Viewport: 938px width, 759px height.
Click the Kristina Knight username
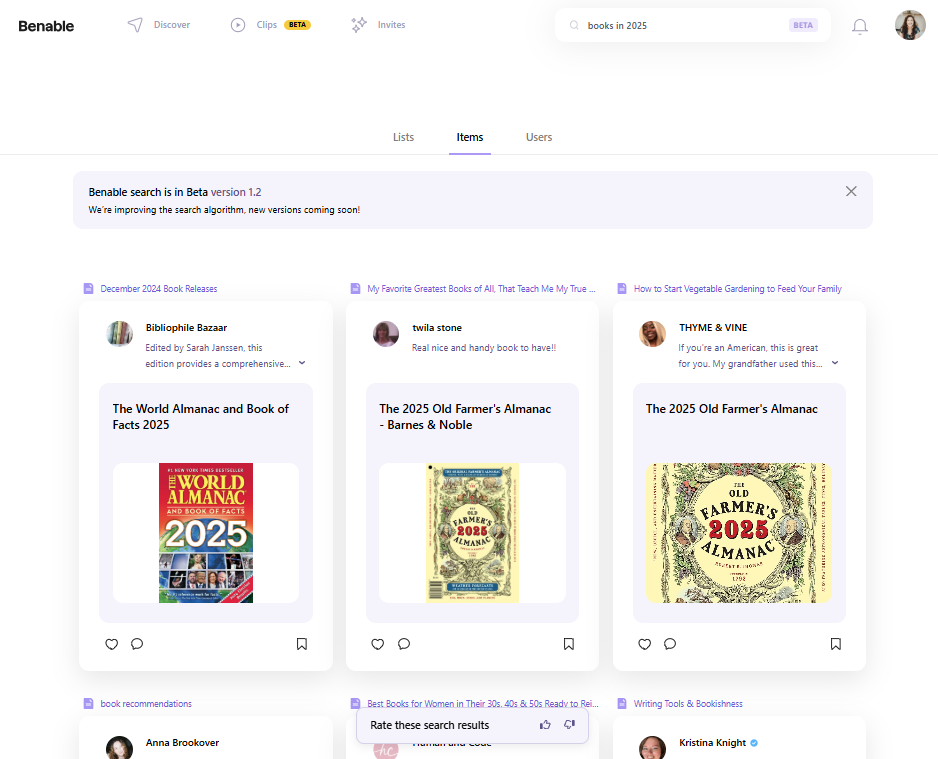pos(712,743)
